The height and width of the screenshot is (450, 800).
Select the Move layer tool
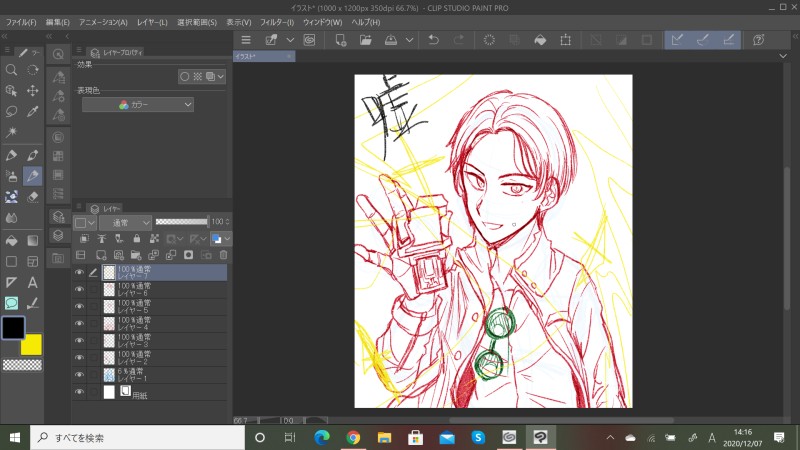[x=33, y=91]
